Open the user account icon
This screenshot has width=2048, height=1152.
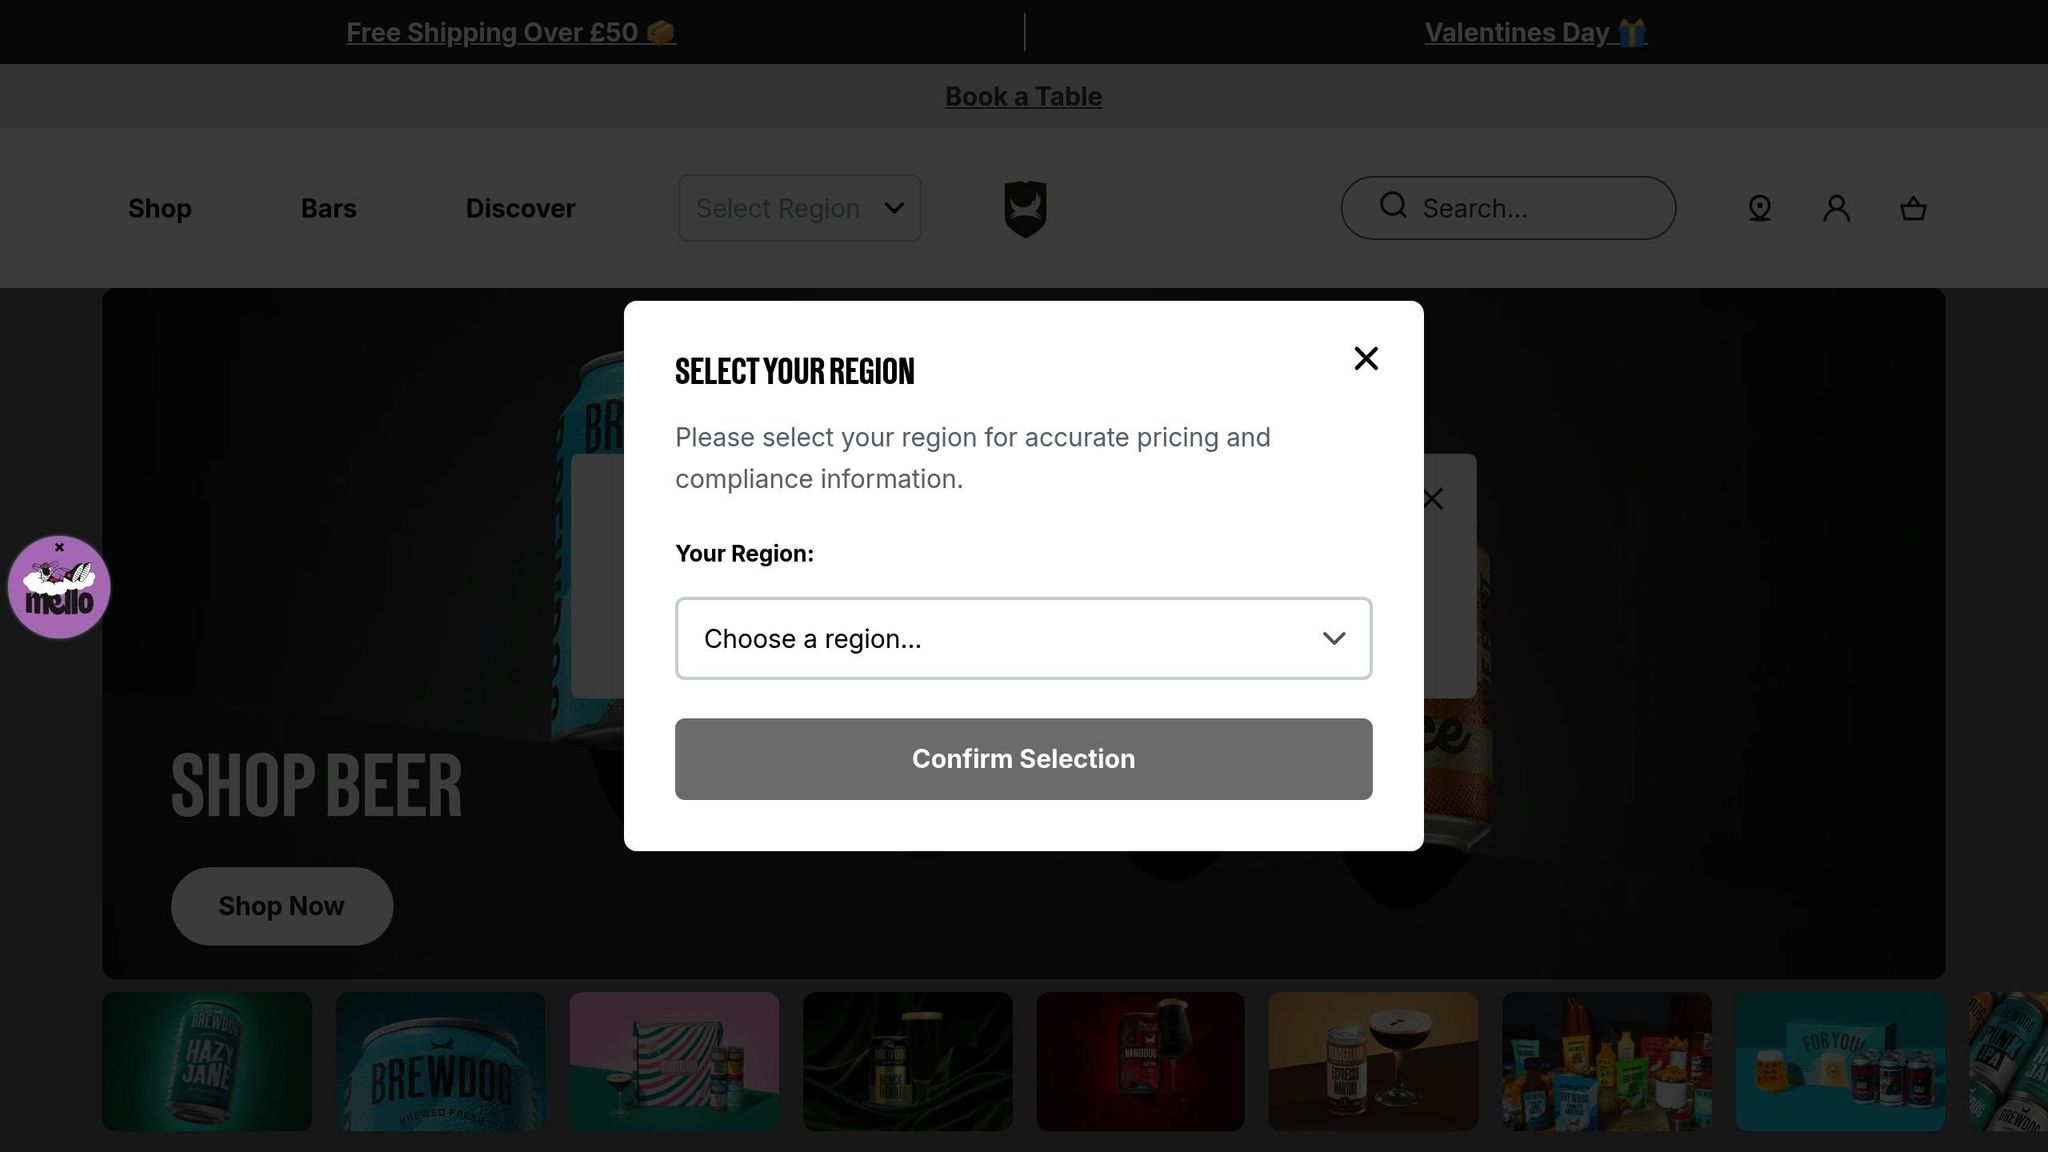pos(1836,208)
